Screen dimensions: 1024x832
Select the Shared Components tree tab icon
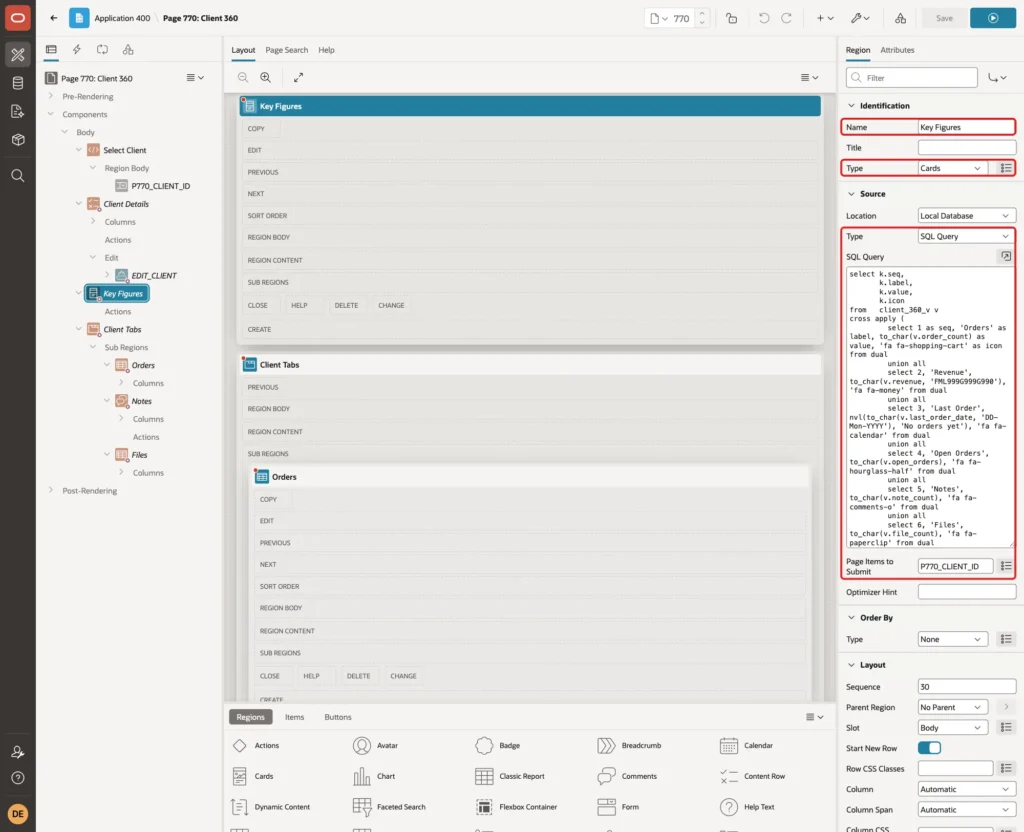coord(128,50)
